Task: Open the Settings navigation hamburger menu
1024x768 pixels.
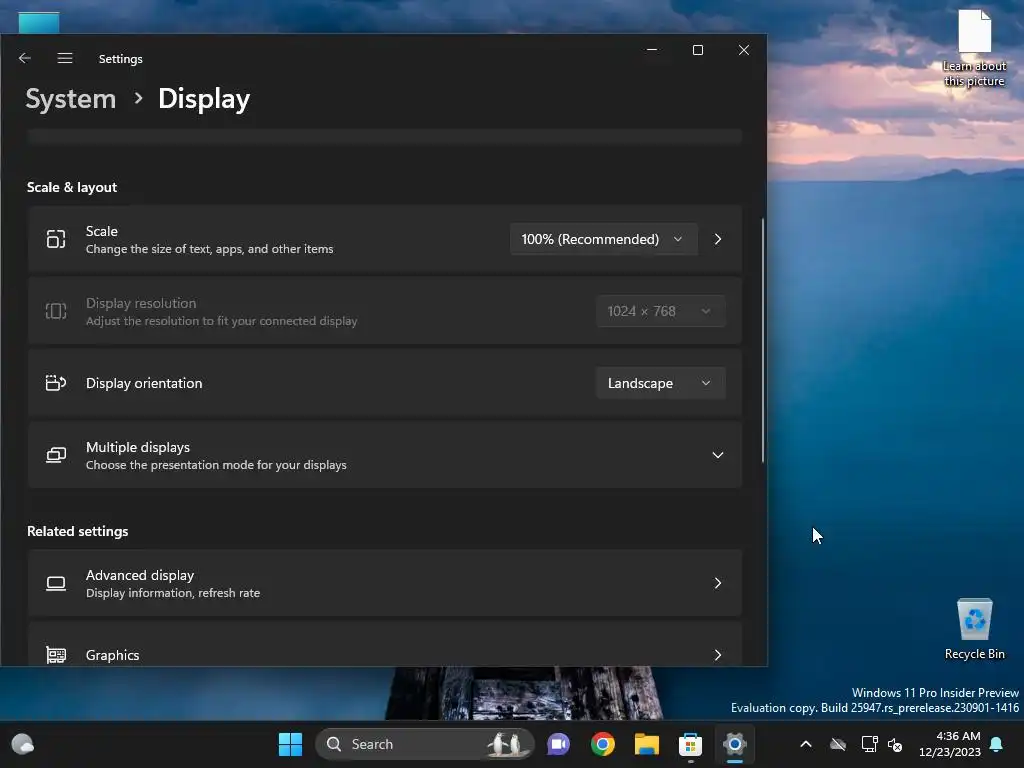Action: coord(65,58)
